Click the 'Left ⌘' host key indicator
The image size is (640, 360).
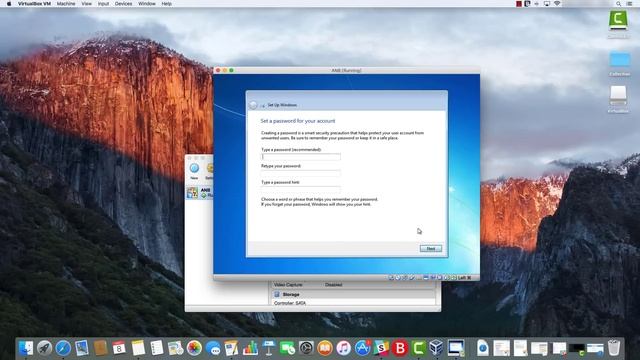[464, 278]
